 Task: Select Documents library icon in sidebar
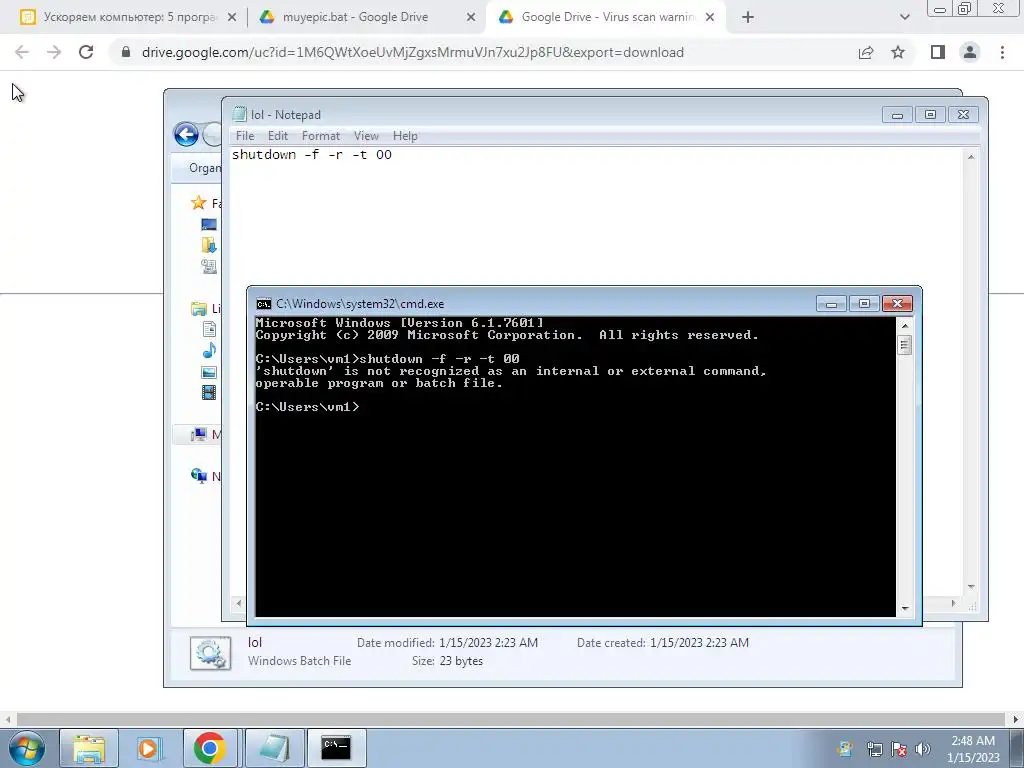pyautogui.click(x=209, y=329)
